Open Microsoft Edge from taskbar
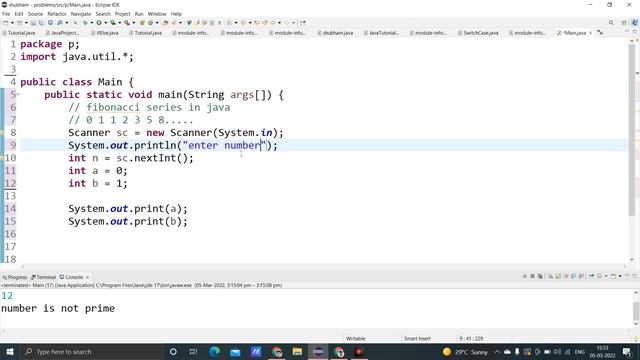 coord(214,351)
